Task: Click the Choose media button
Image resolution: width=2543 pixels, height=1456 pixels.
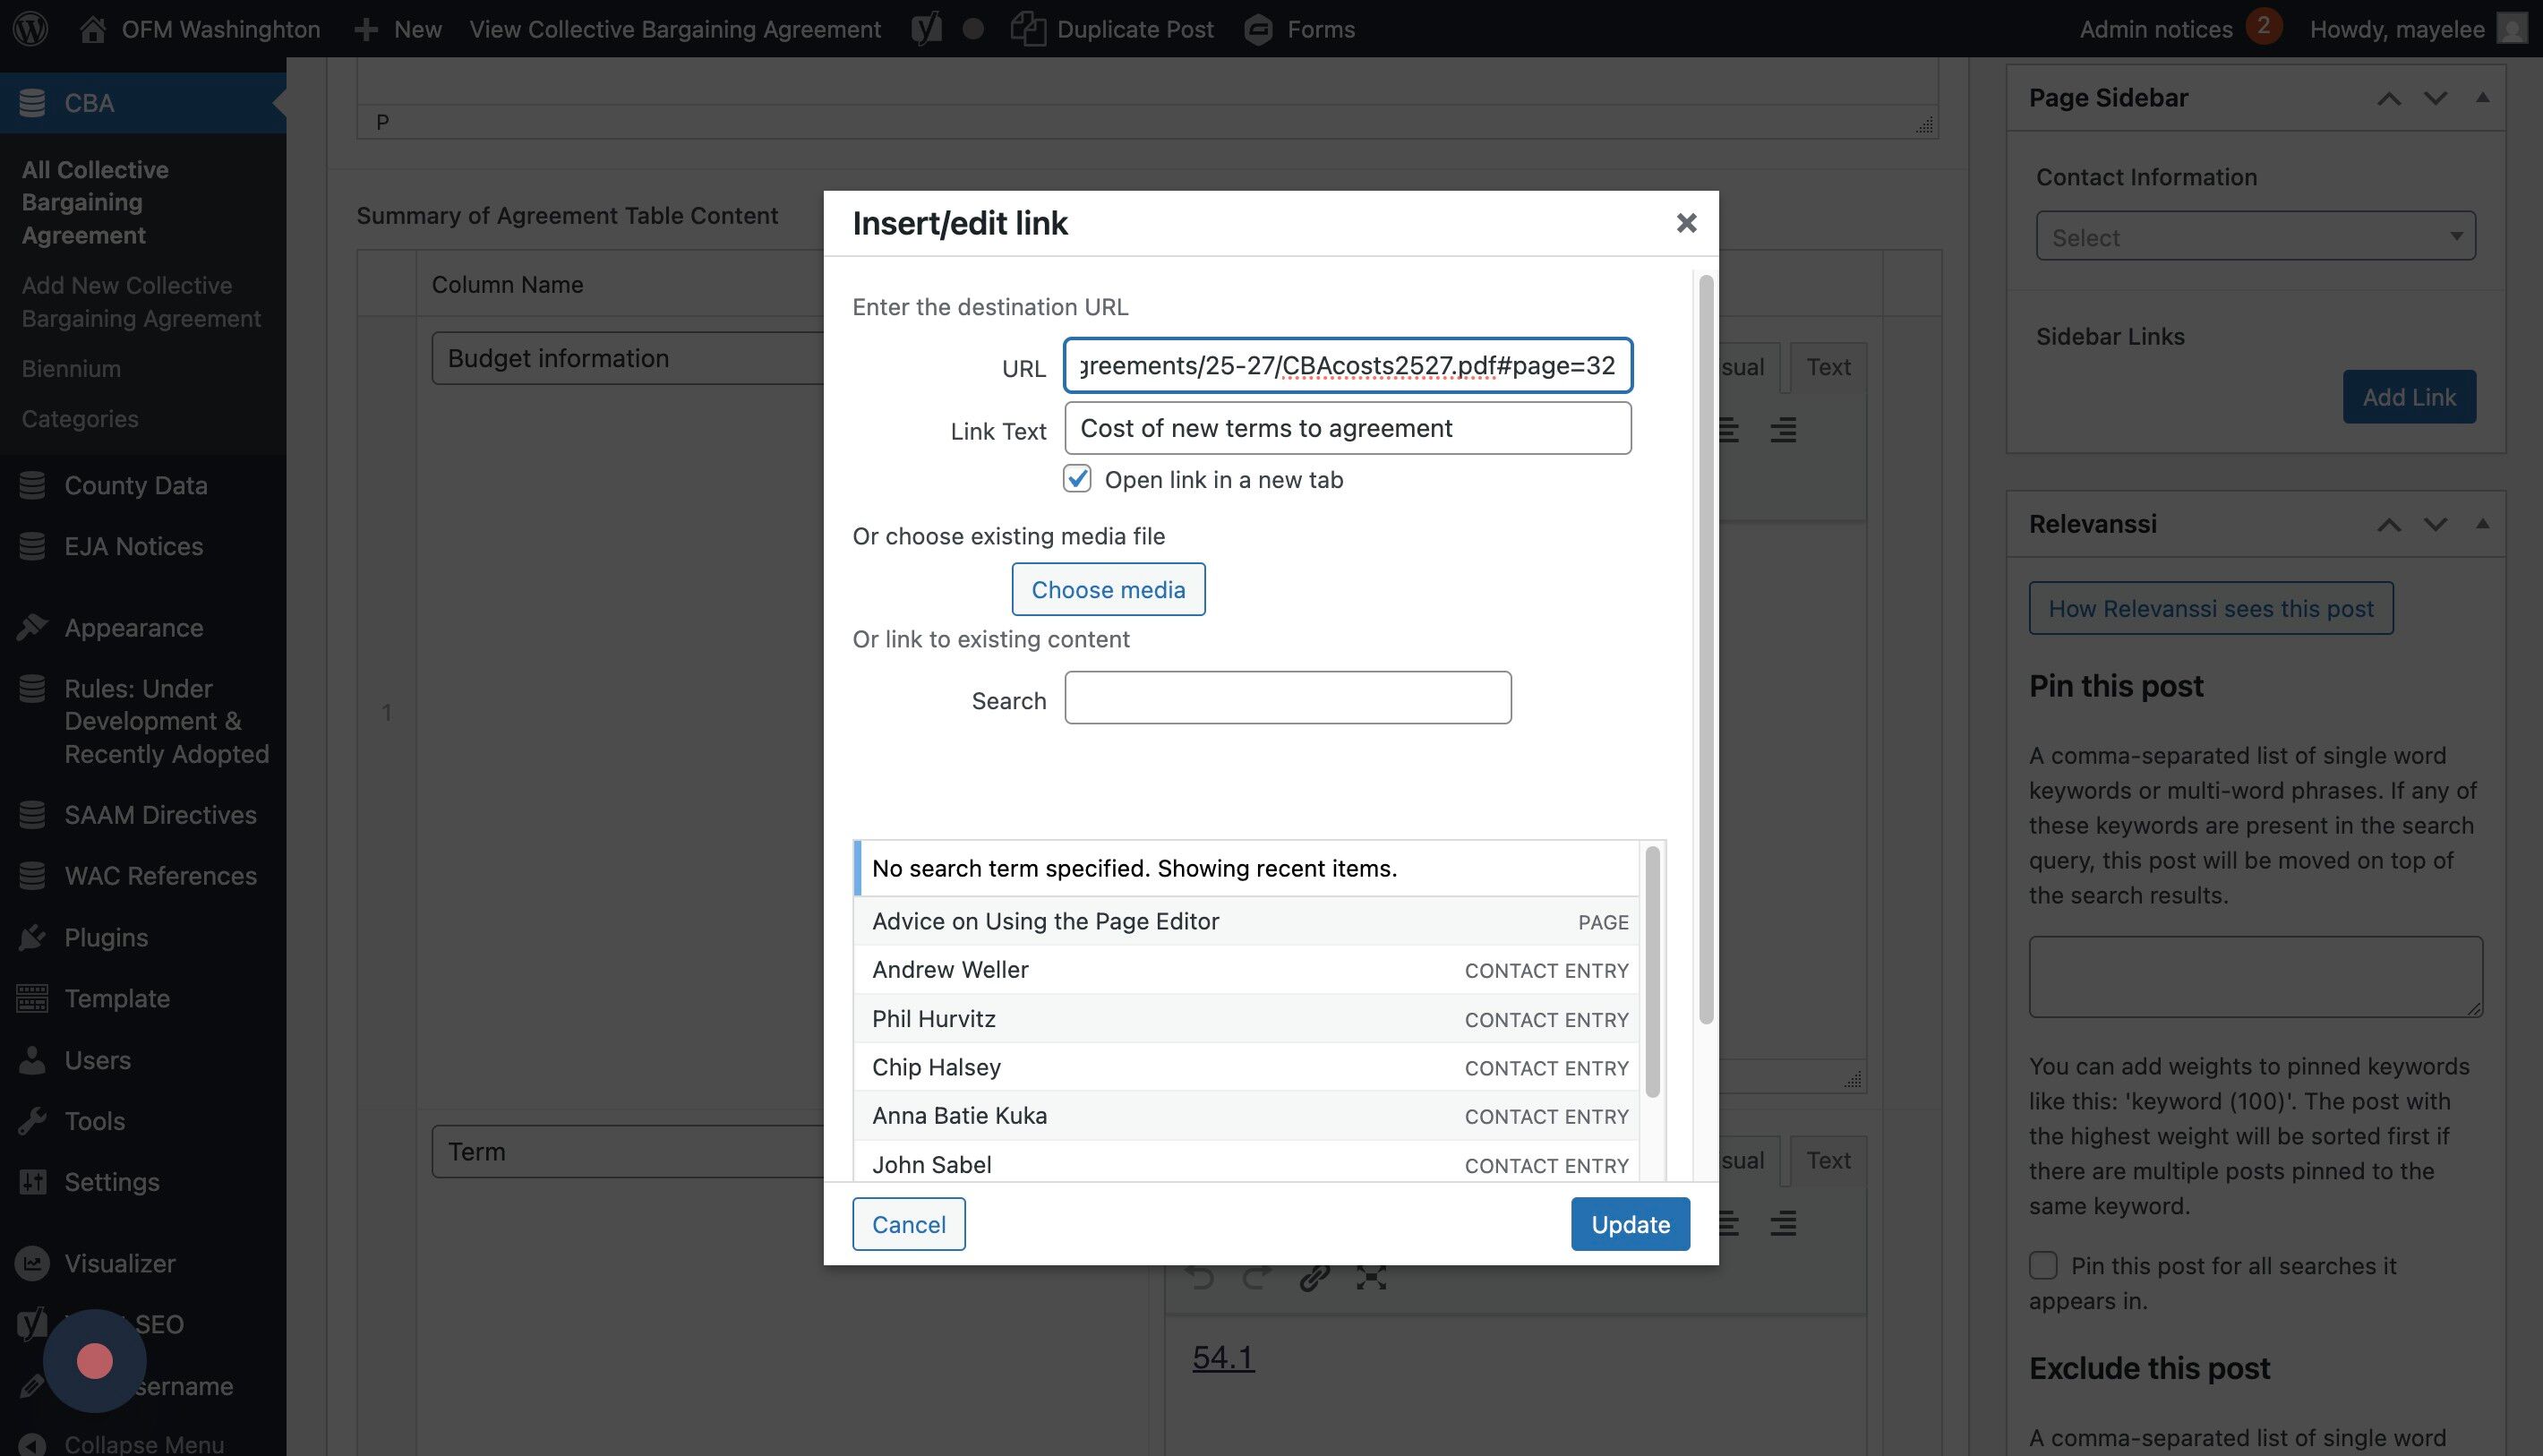Action: point(1108,590)
